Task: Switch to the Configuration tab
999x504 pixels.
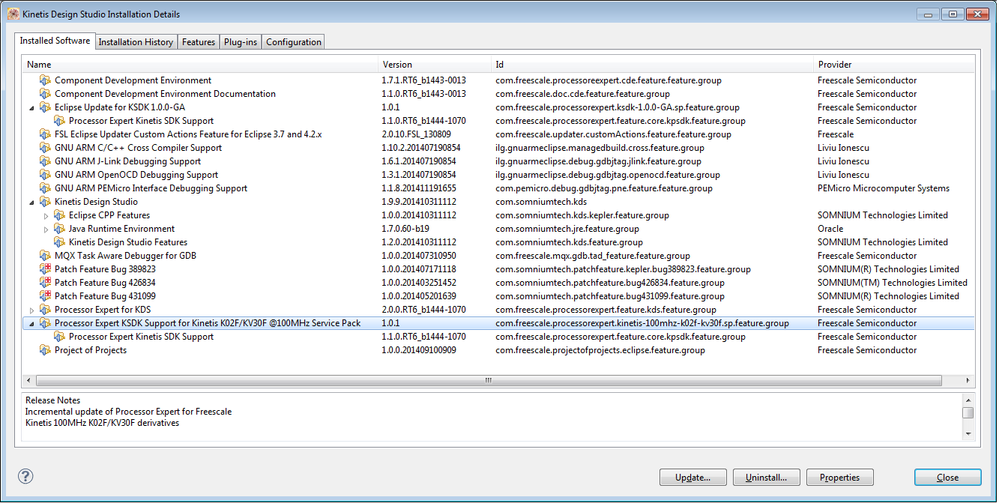Action: (x=293, y=42)
